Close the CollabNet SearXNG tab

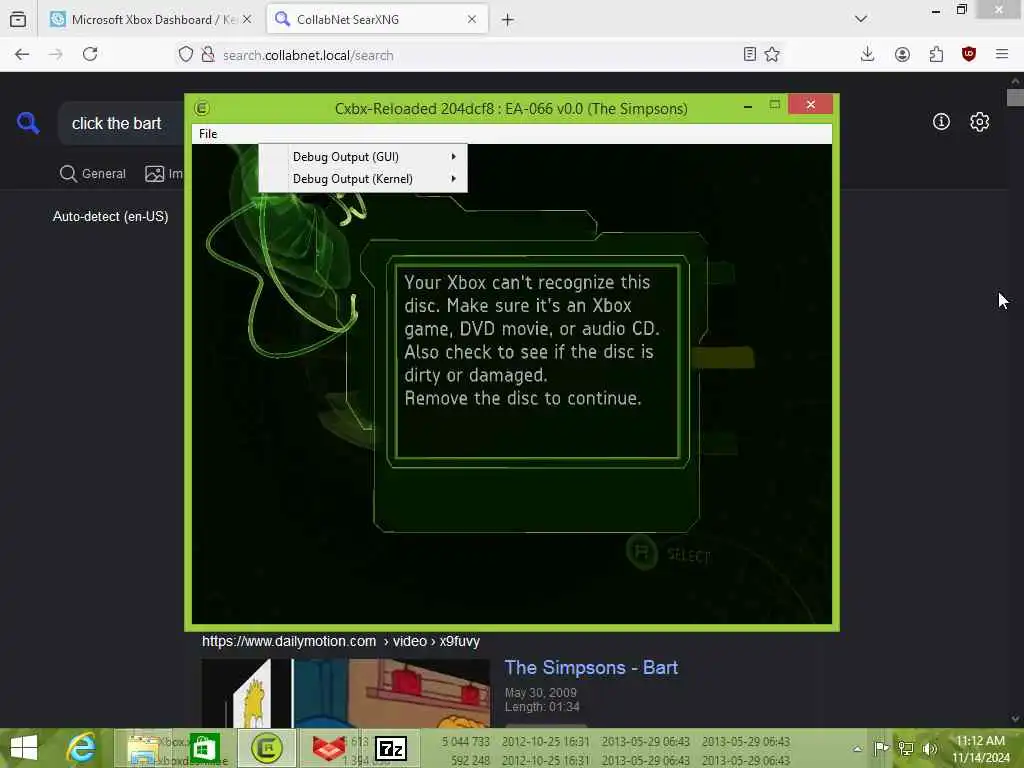(472, 20)
